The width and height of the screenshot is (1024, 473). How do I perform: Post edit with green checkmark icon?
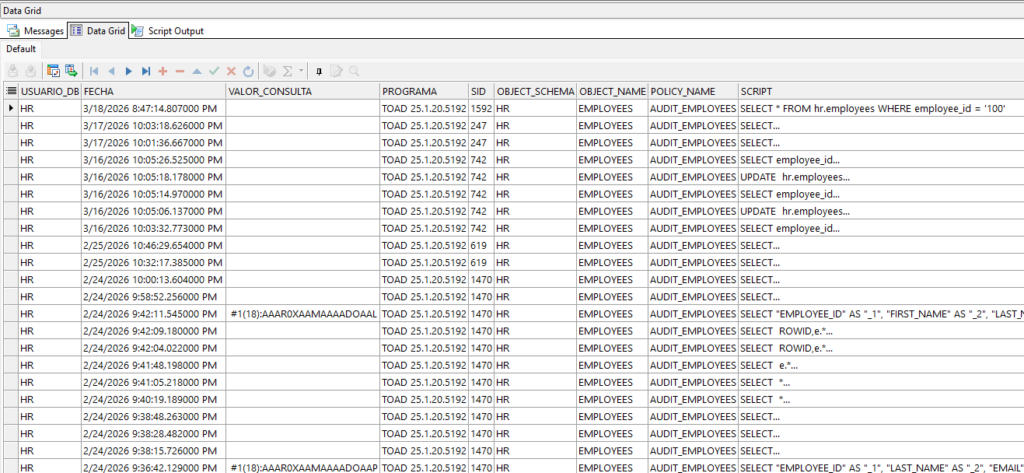(x=214, y=71)
